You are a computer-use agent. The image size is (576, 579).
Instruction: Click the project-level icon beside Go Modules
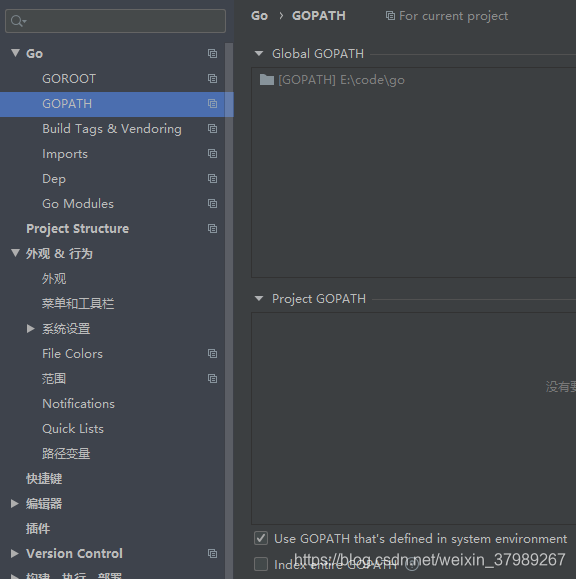click(212, 204)
